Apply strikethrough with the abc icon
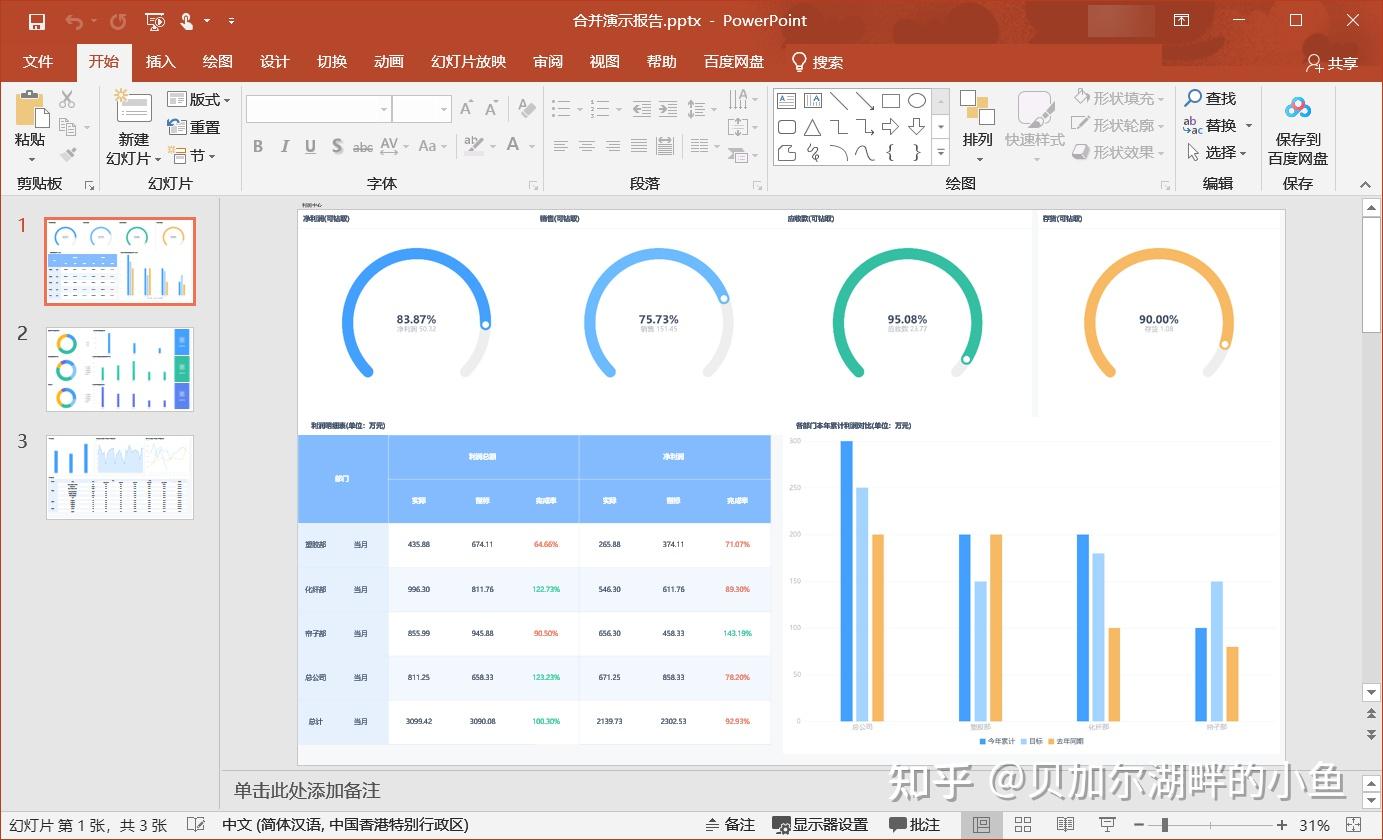The width and height of the screenshot is (1383, 840). click(x=362, y=146)
